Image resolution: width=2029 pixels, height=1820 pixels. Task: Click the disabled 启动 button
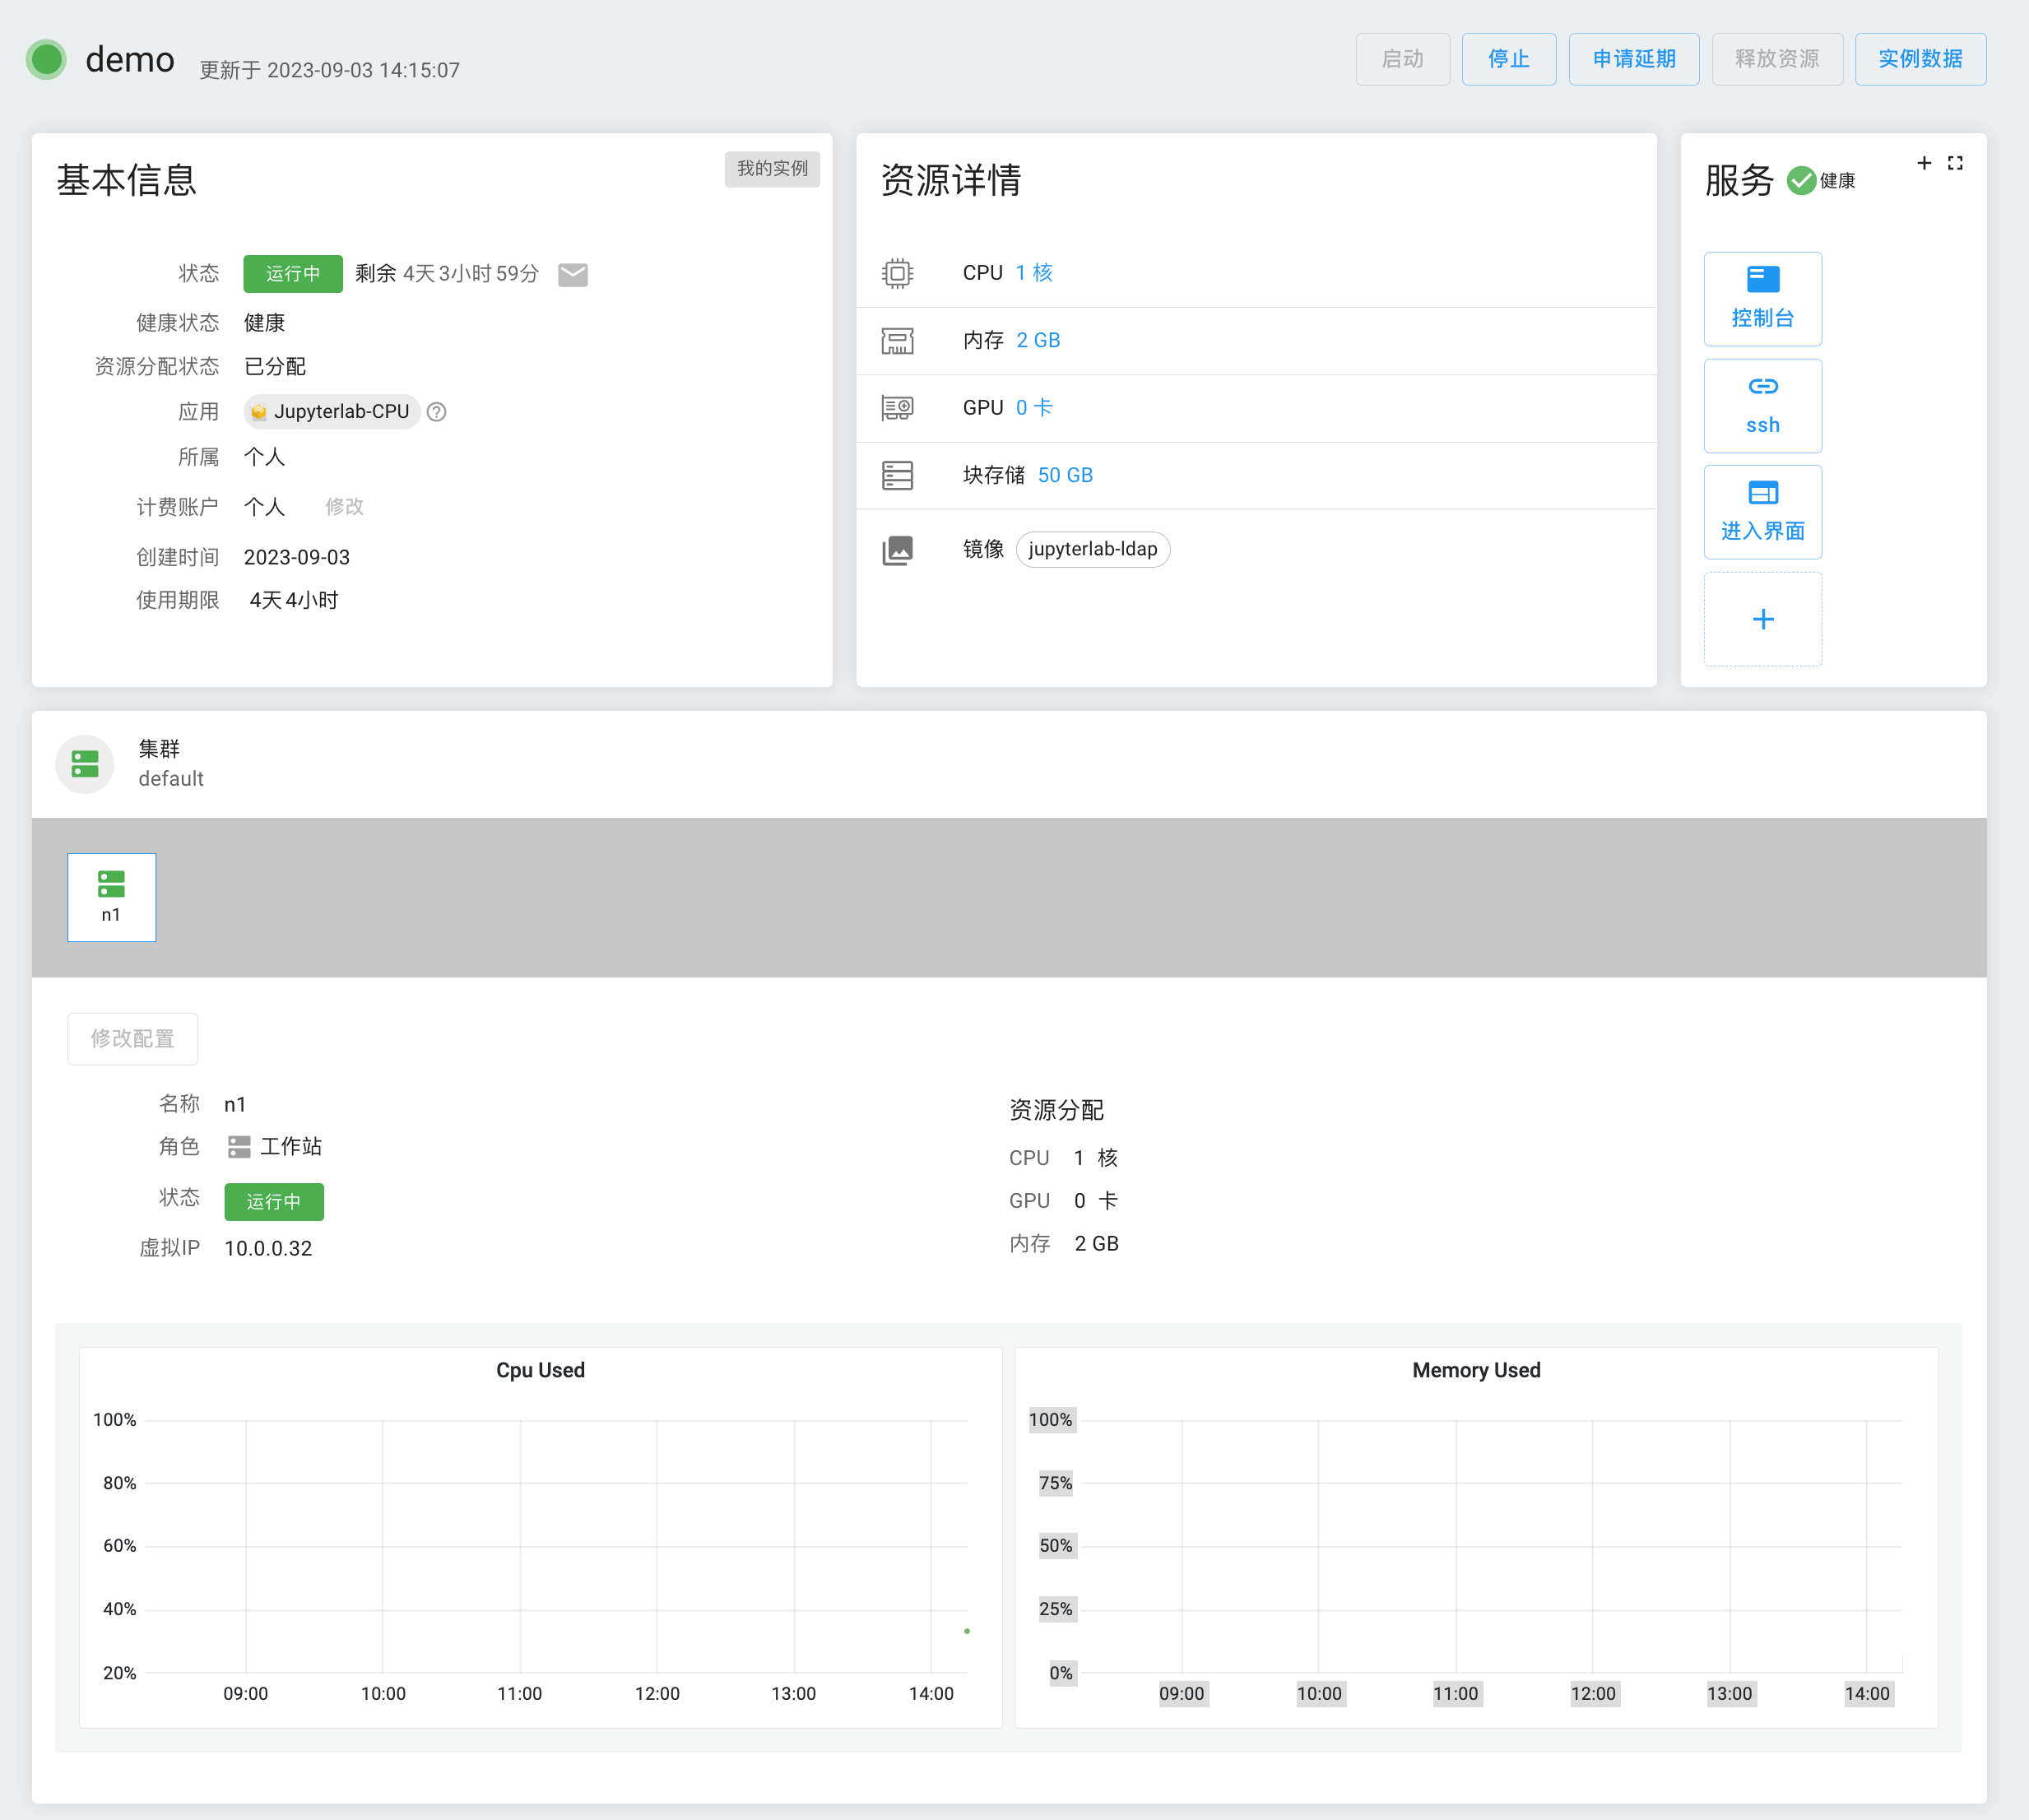(1402, 59)
